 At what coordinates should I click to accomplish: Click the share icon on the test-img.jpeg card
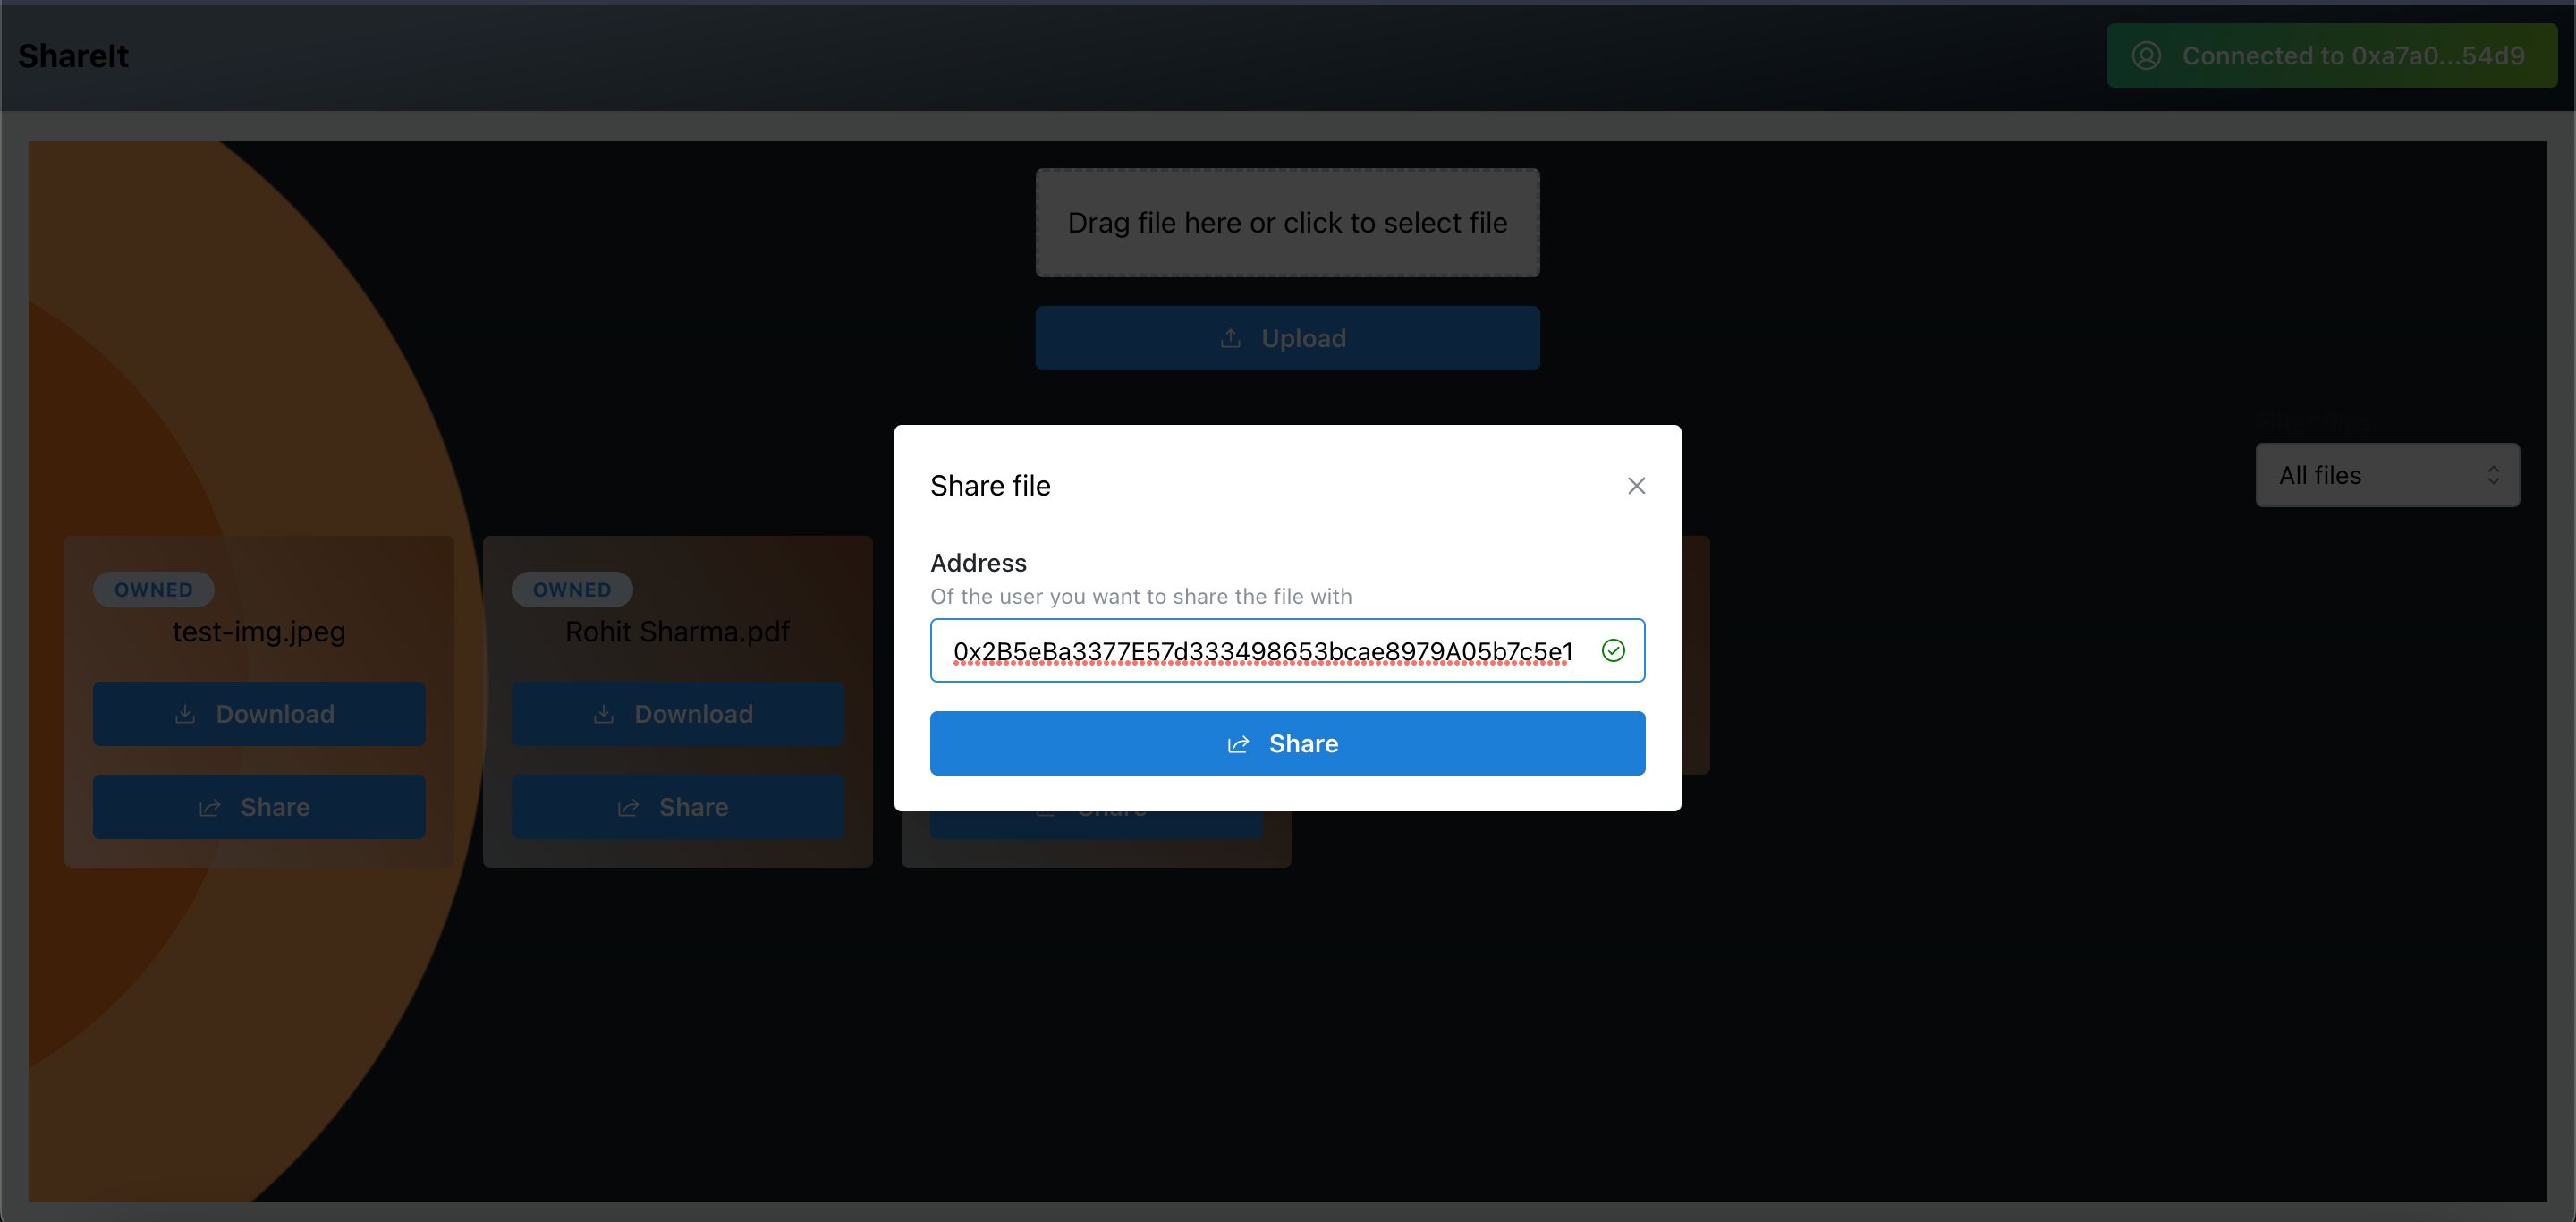209,807
